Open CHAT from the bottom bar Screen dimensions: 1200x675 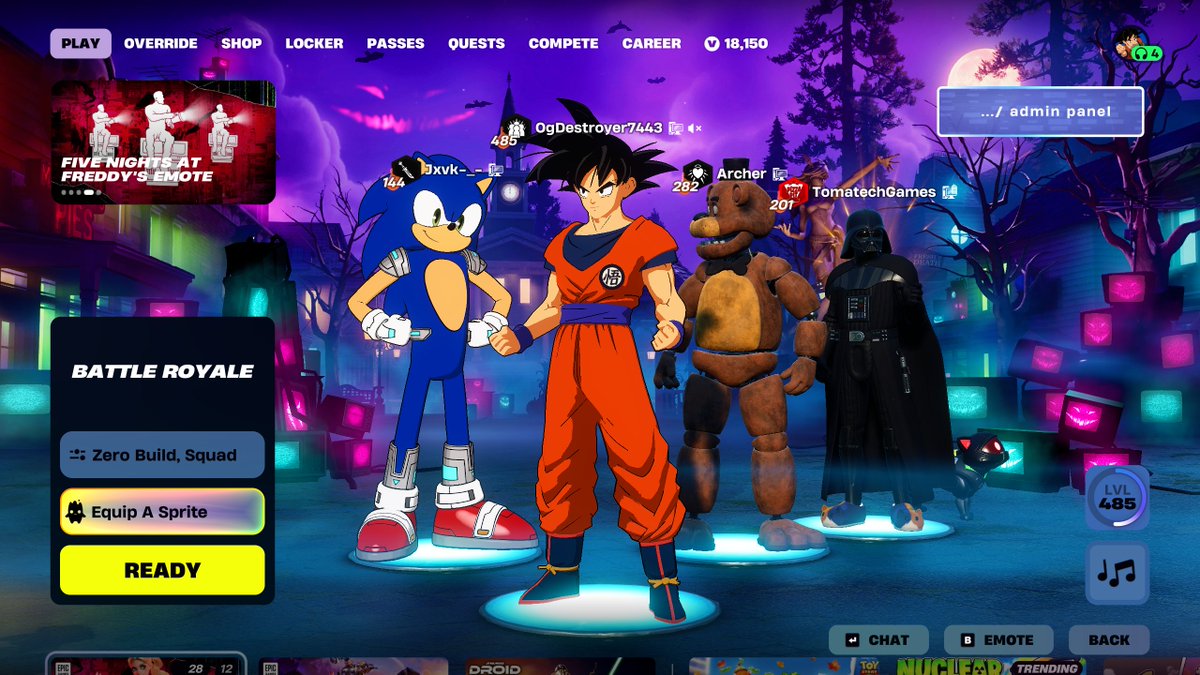point(879,640)
